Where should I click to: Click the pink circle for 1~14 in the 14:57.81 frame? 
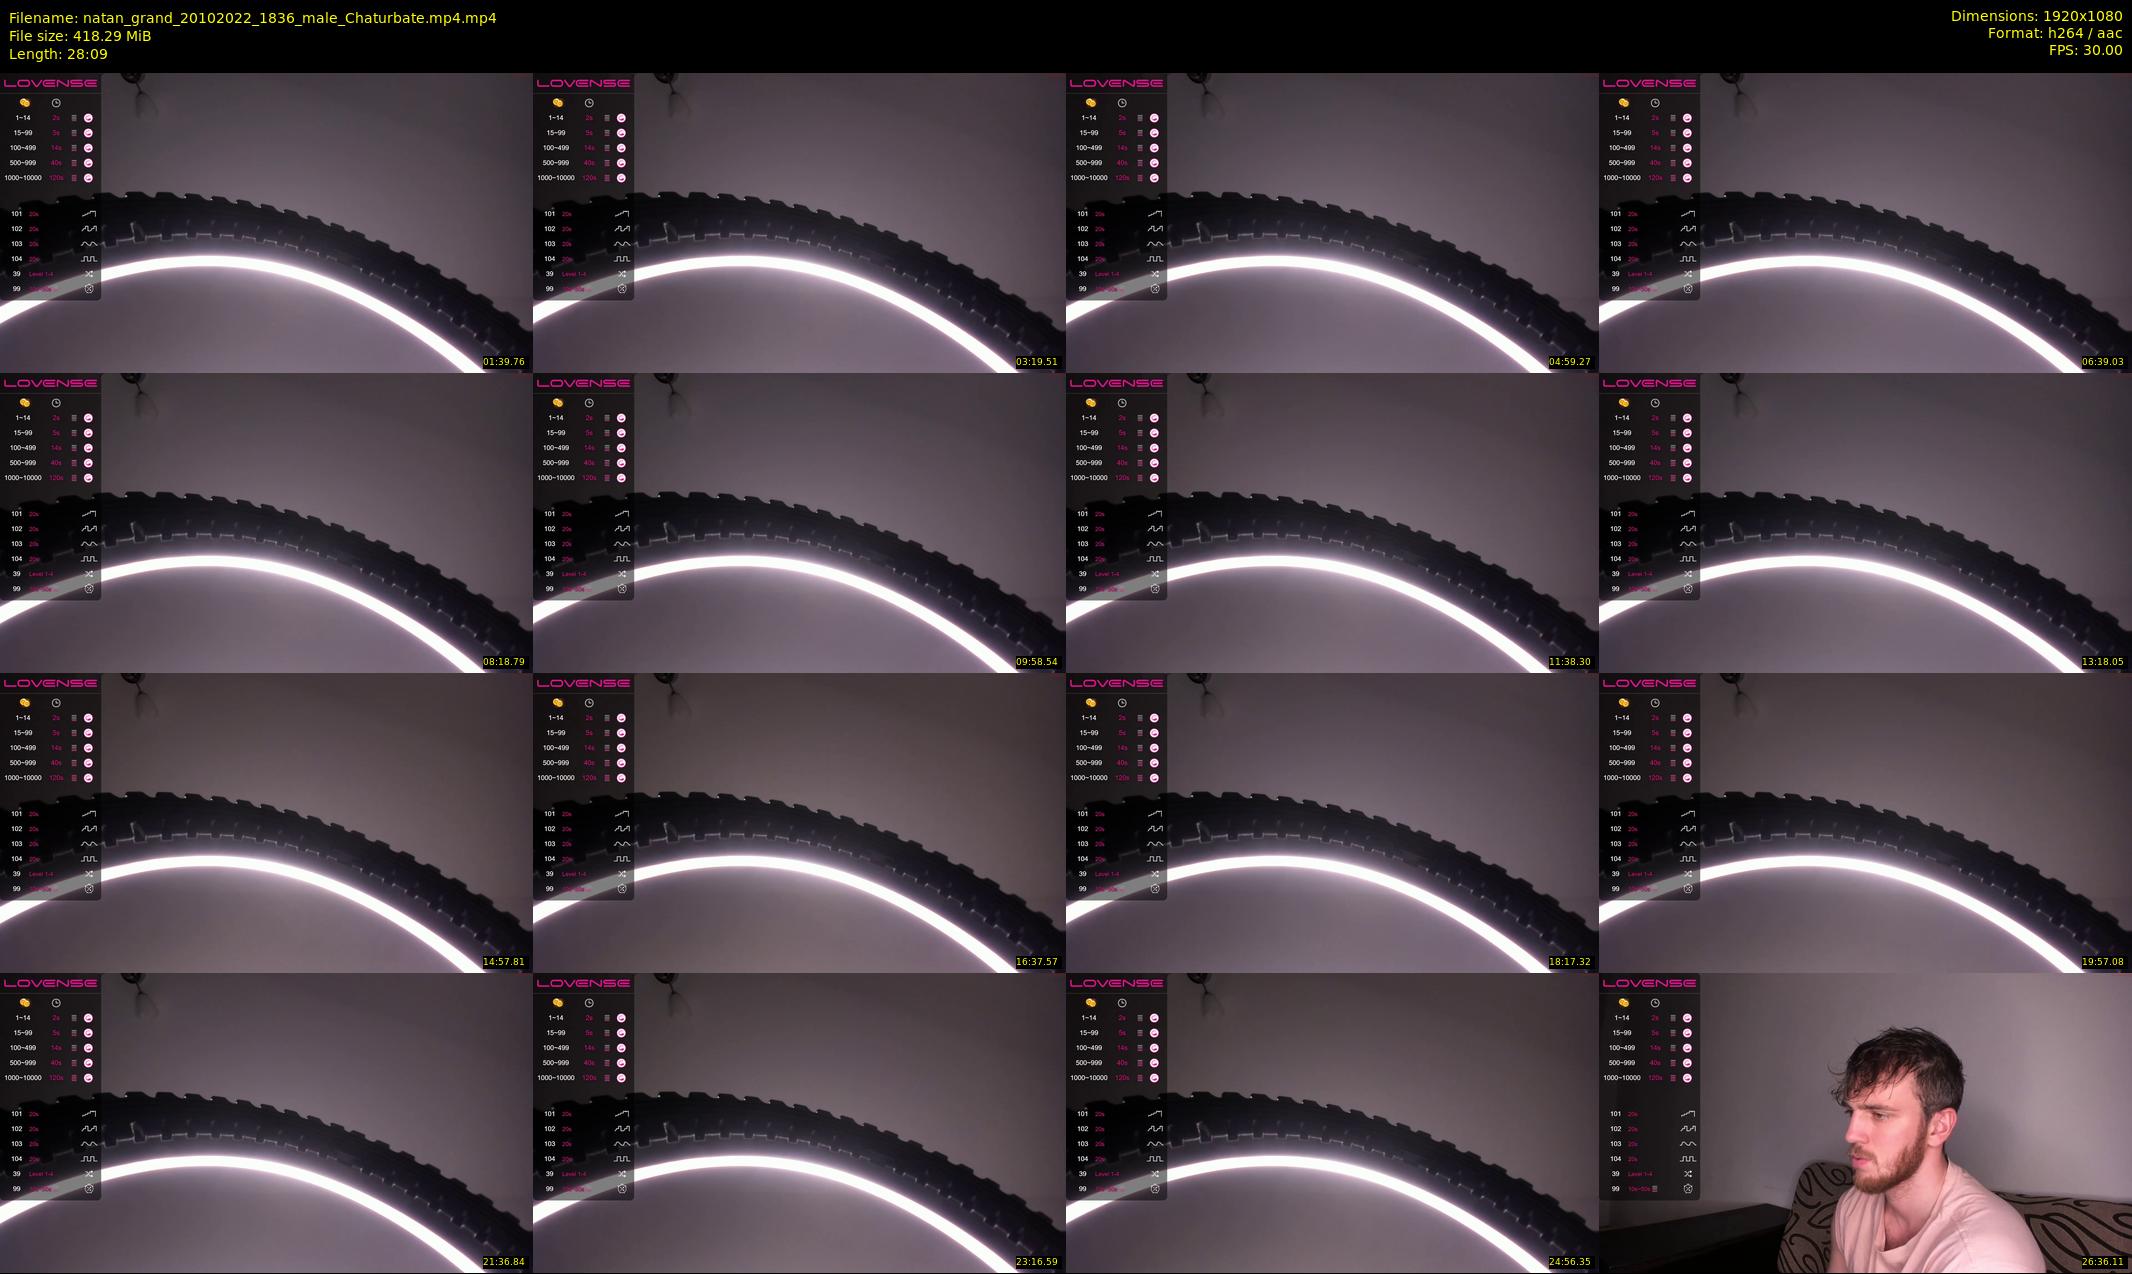coord(88,718)
